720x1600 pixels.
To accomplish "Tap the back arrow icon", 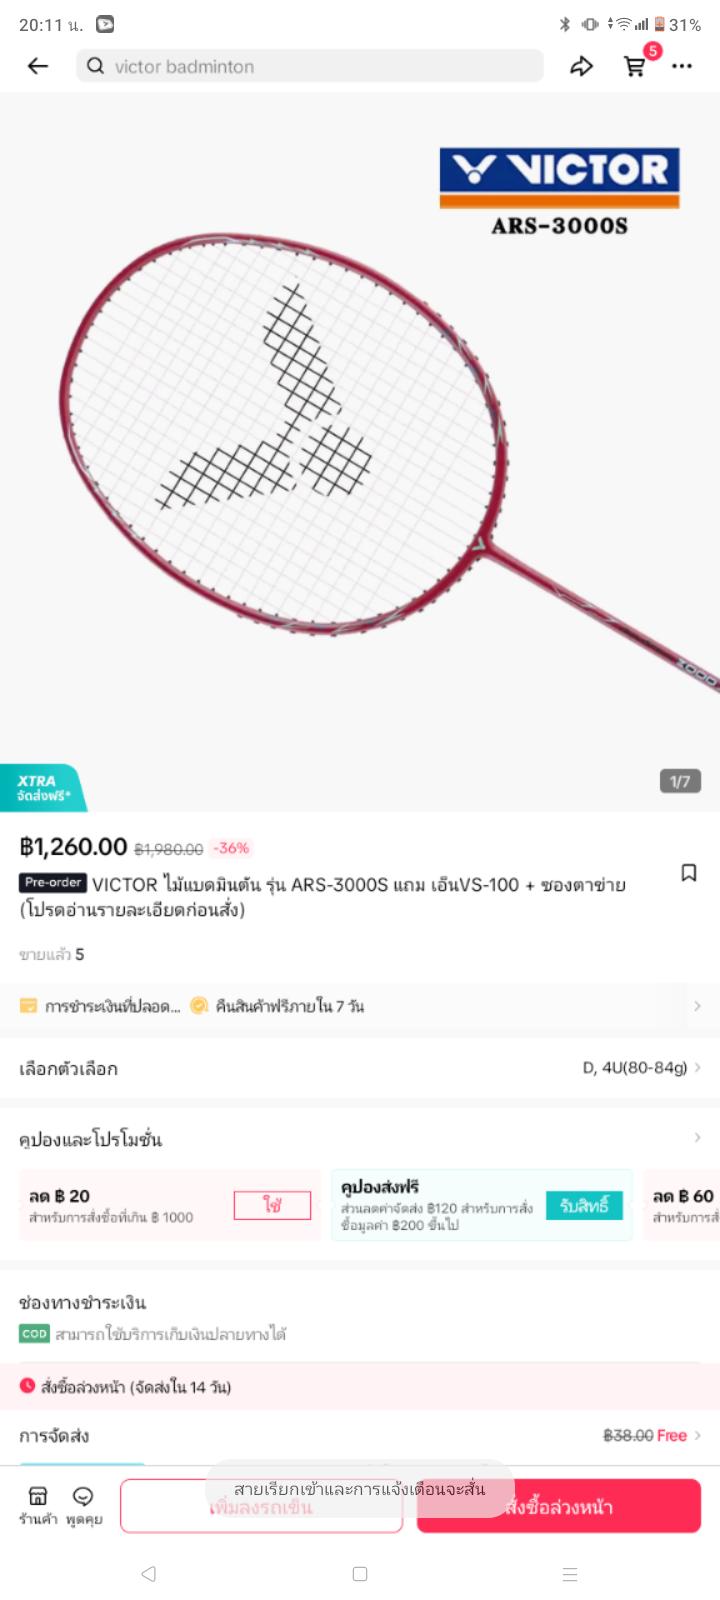I will 38,66.
